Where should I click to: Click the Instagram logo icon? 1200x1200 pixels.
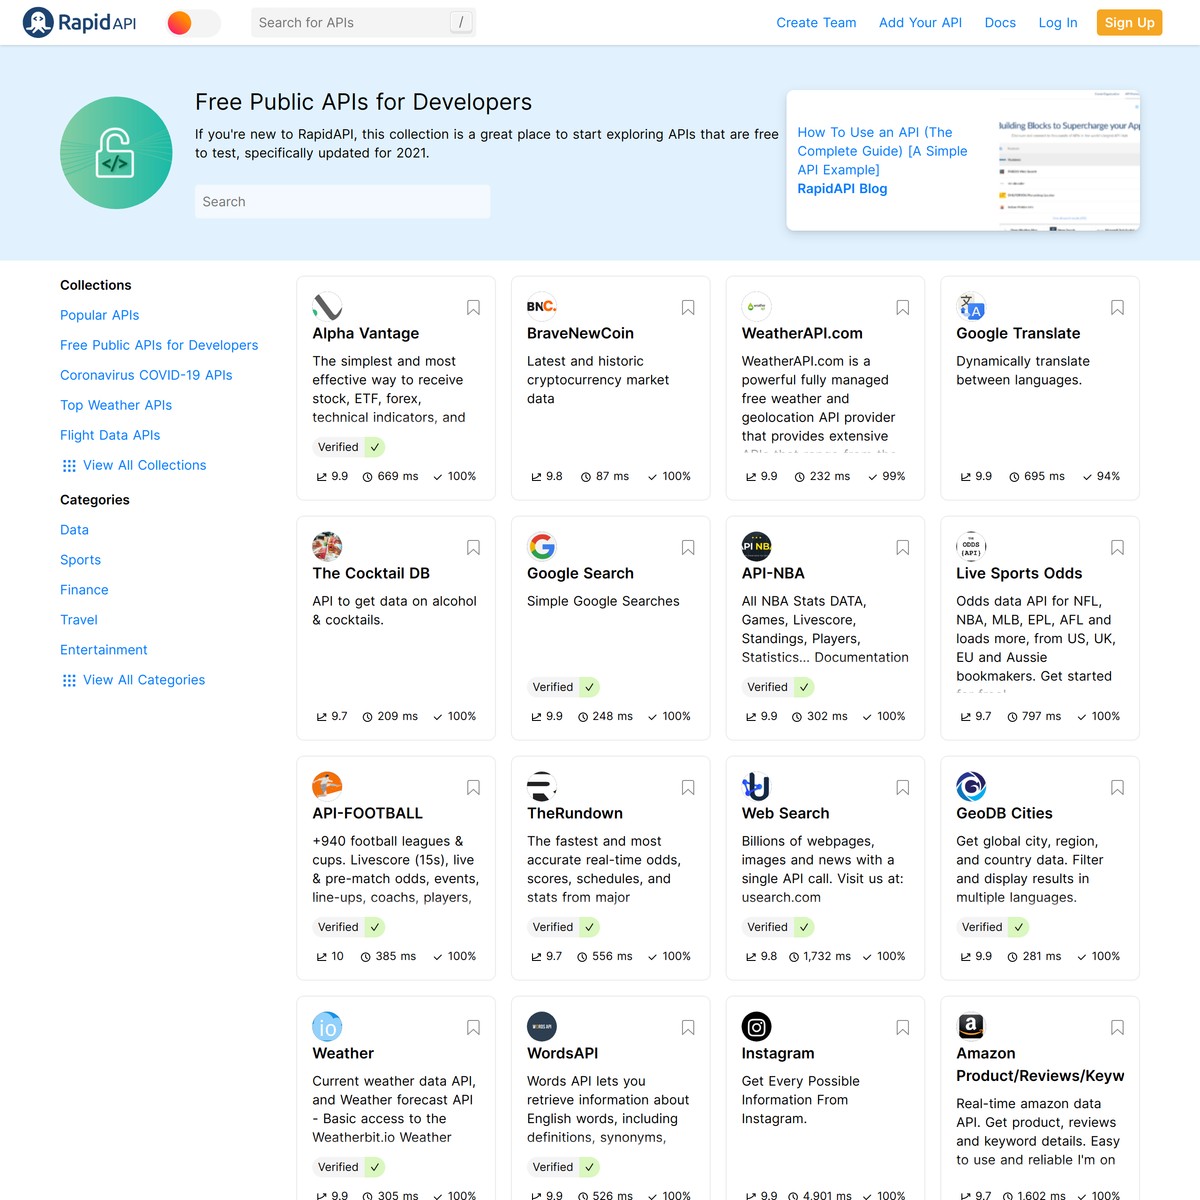[756, 1027]
